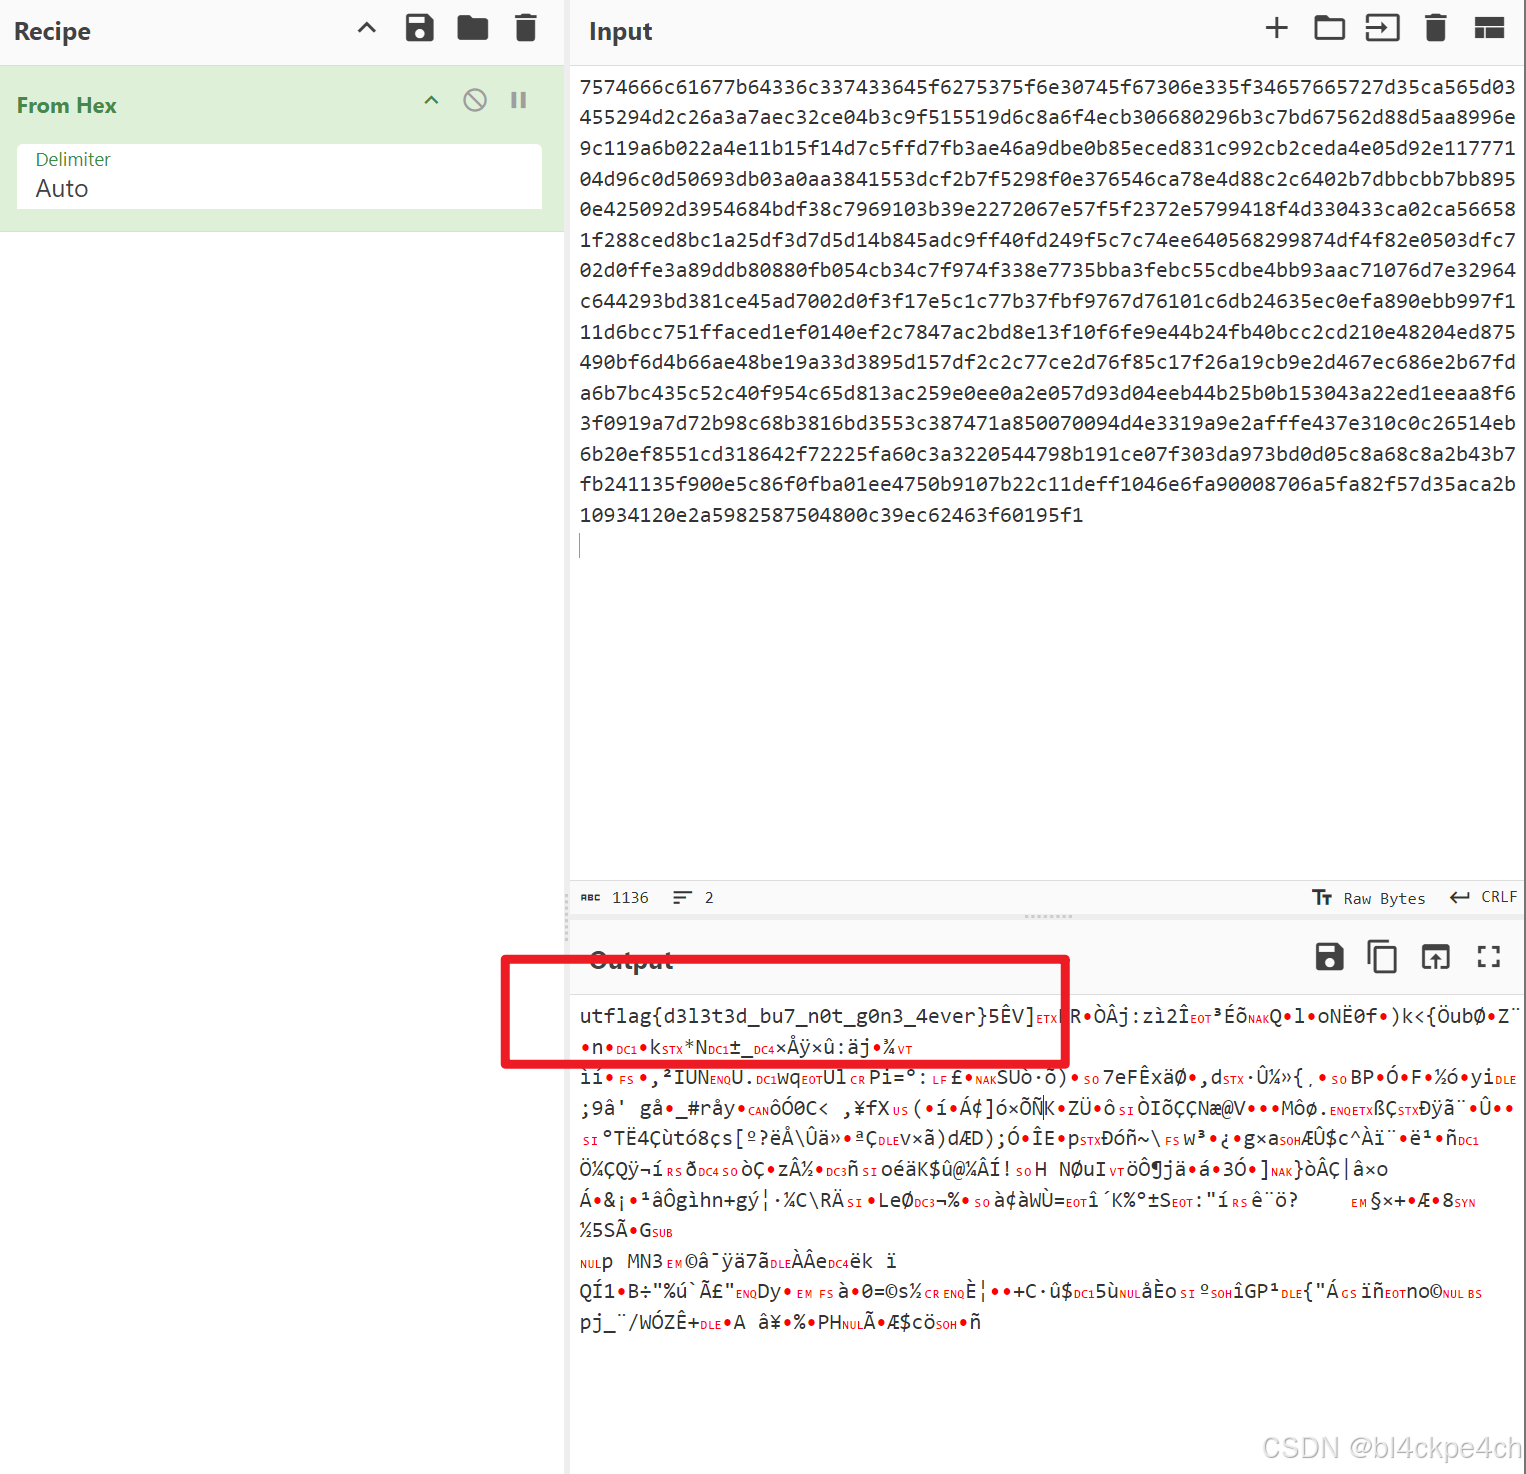Copy the output to the clipboard
The image size is (1526, 1474).
click(x=1382, y=957)
